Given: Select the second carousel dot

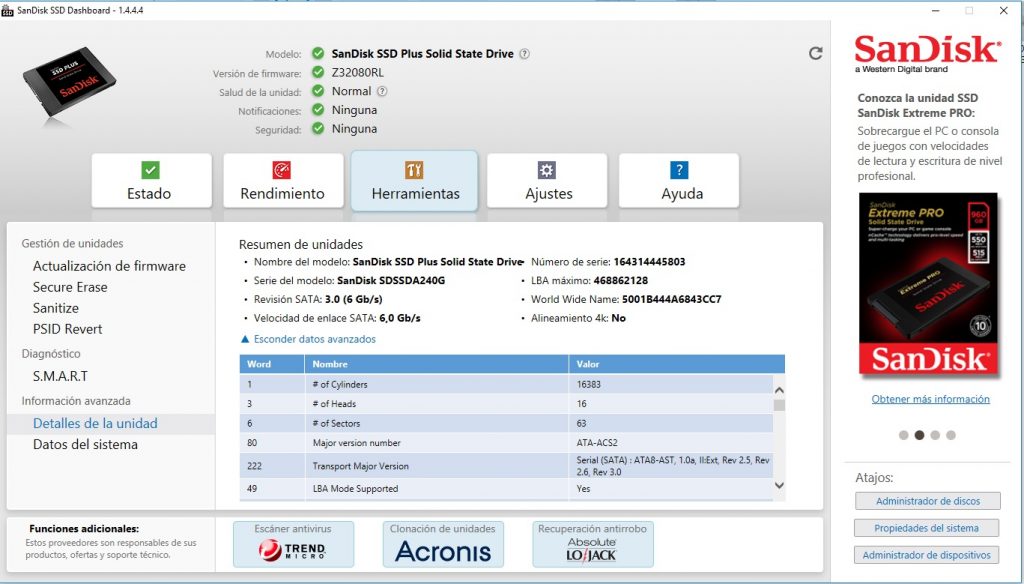Looking at the screenshot, I should click(919, 435).
